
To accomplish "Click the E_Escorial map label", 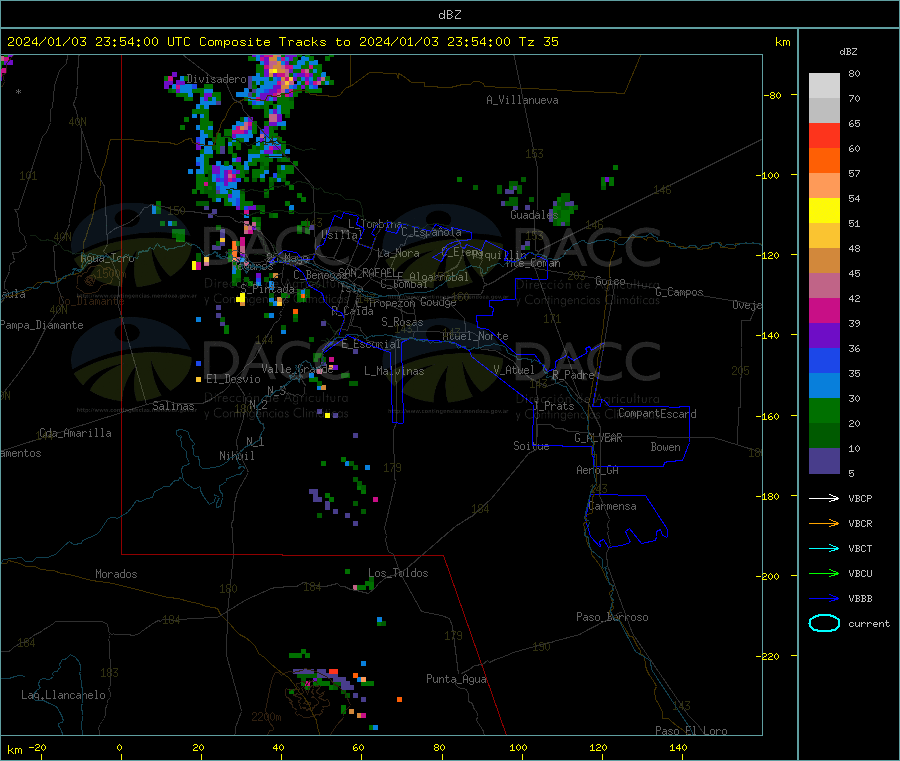I will (x=370, y=344).
